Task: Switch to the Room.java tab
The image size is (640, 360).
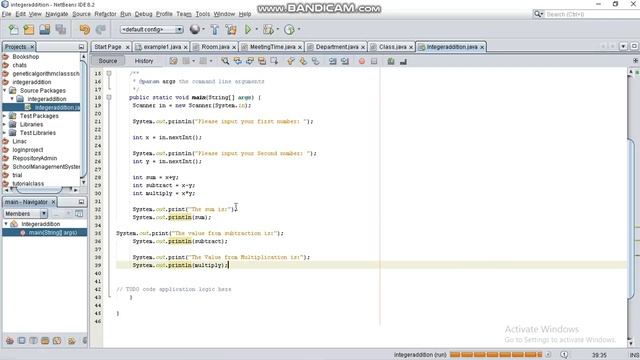Action: tap(215, 47)
